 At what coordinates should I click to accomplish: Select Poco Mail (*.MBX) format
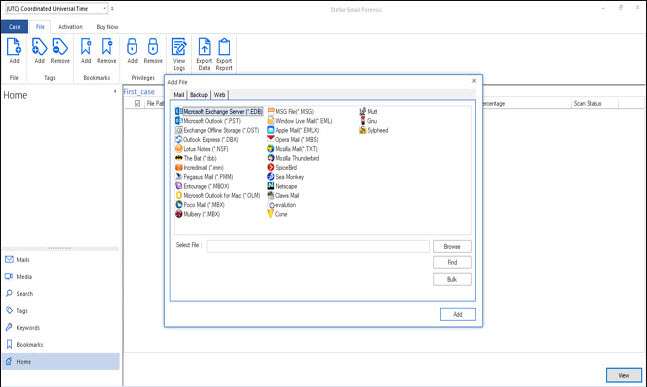pyautogui.click(x=200, y=205)
